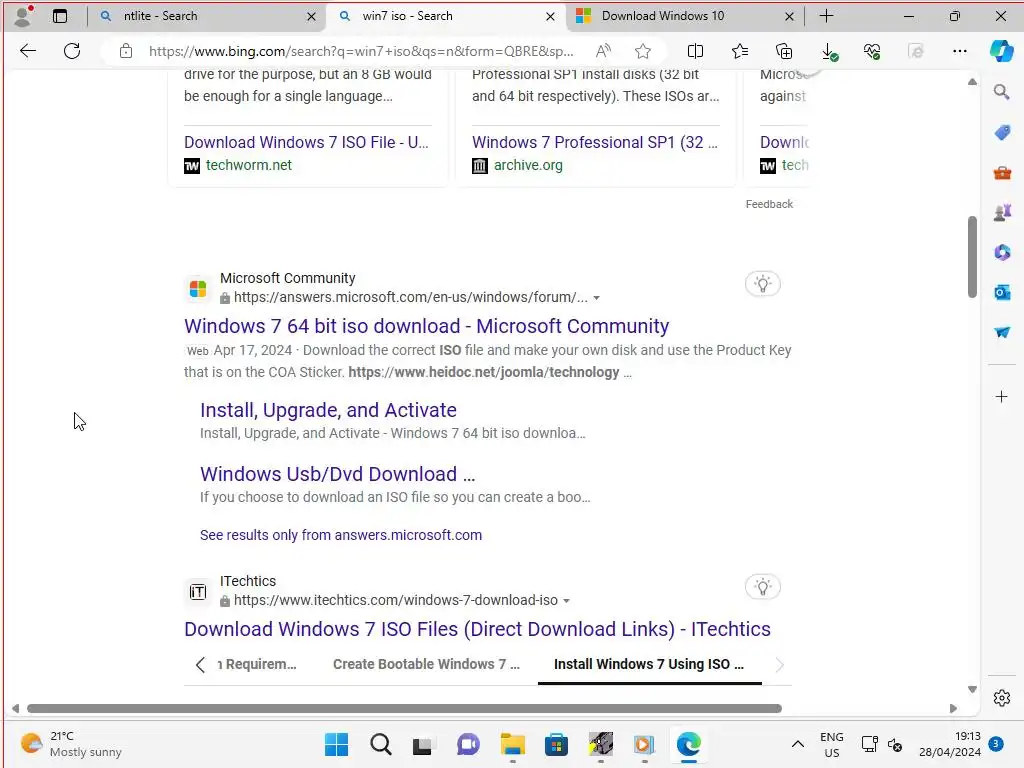Go back with the back arrow
Viewport: 1024px width, 768px height.
pos(28,51)
